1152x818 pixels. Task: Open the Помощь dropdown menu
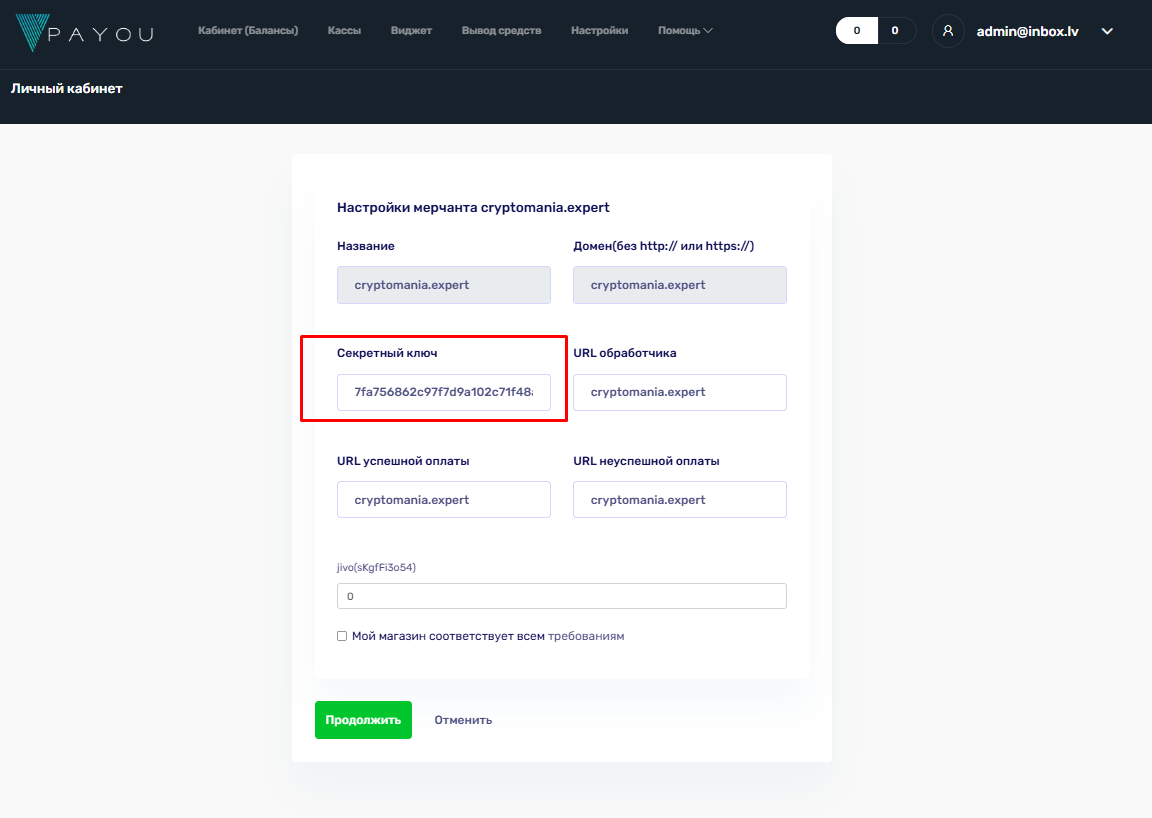point(685,31)
